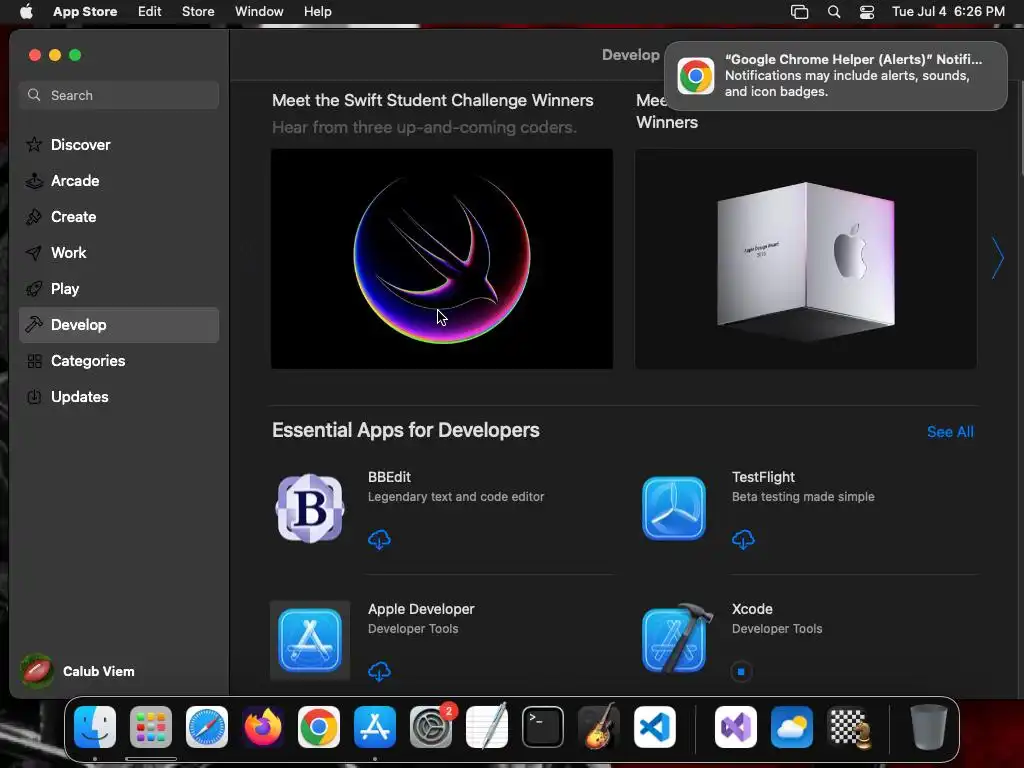Check Updates in the sidebar

pyautogui.click(x=119, y=396)
